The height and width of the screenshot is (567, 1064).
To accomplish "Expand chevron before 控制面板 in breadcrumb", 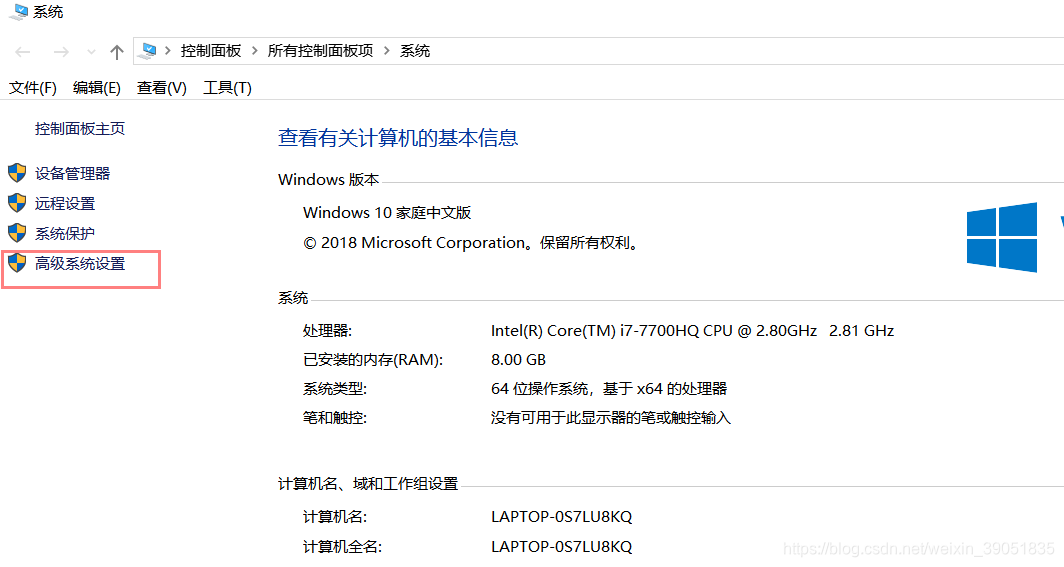I will pos(168,51).
